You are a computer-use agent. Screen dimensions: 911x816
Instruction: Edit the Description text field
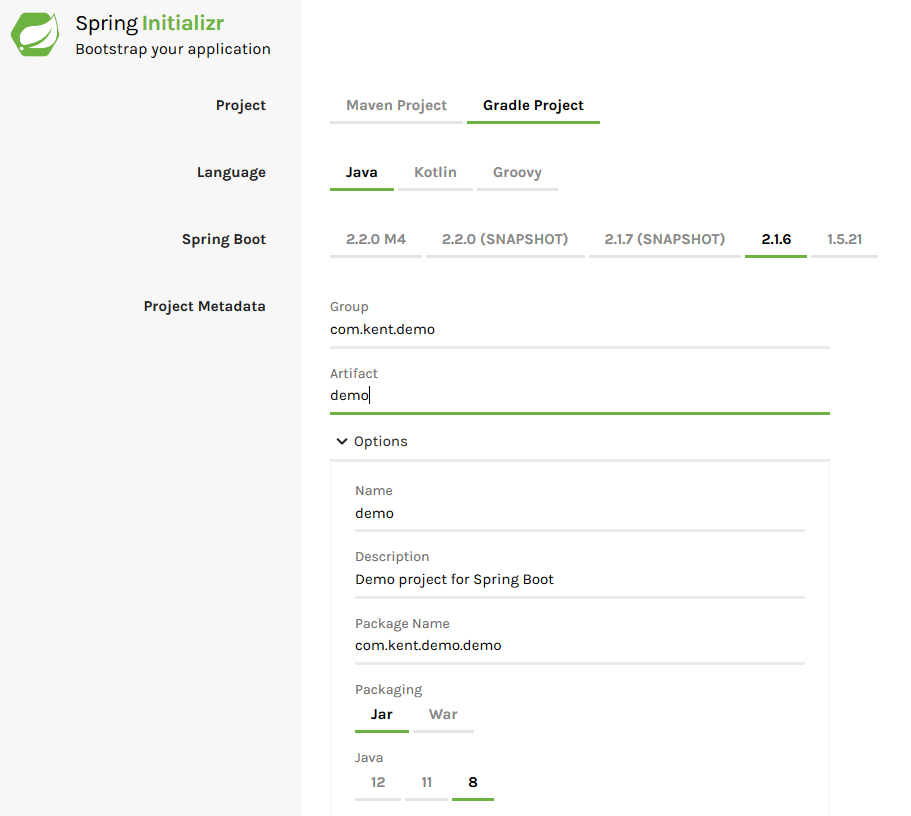tap(580, 578)
